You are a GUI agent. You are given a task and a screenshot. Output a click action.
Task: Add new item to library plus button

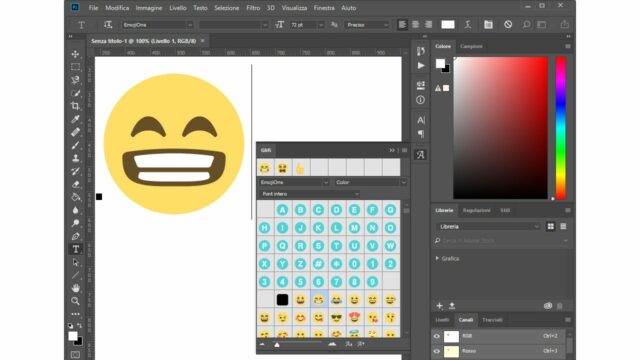[x=440, y=306]
